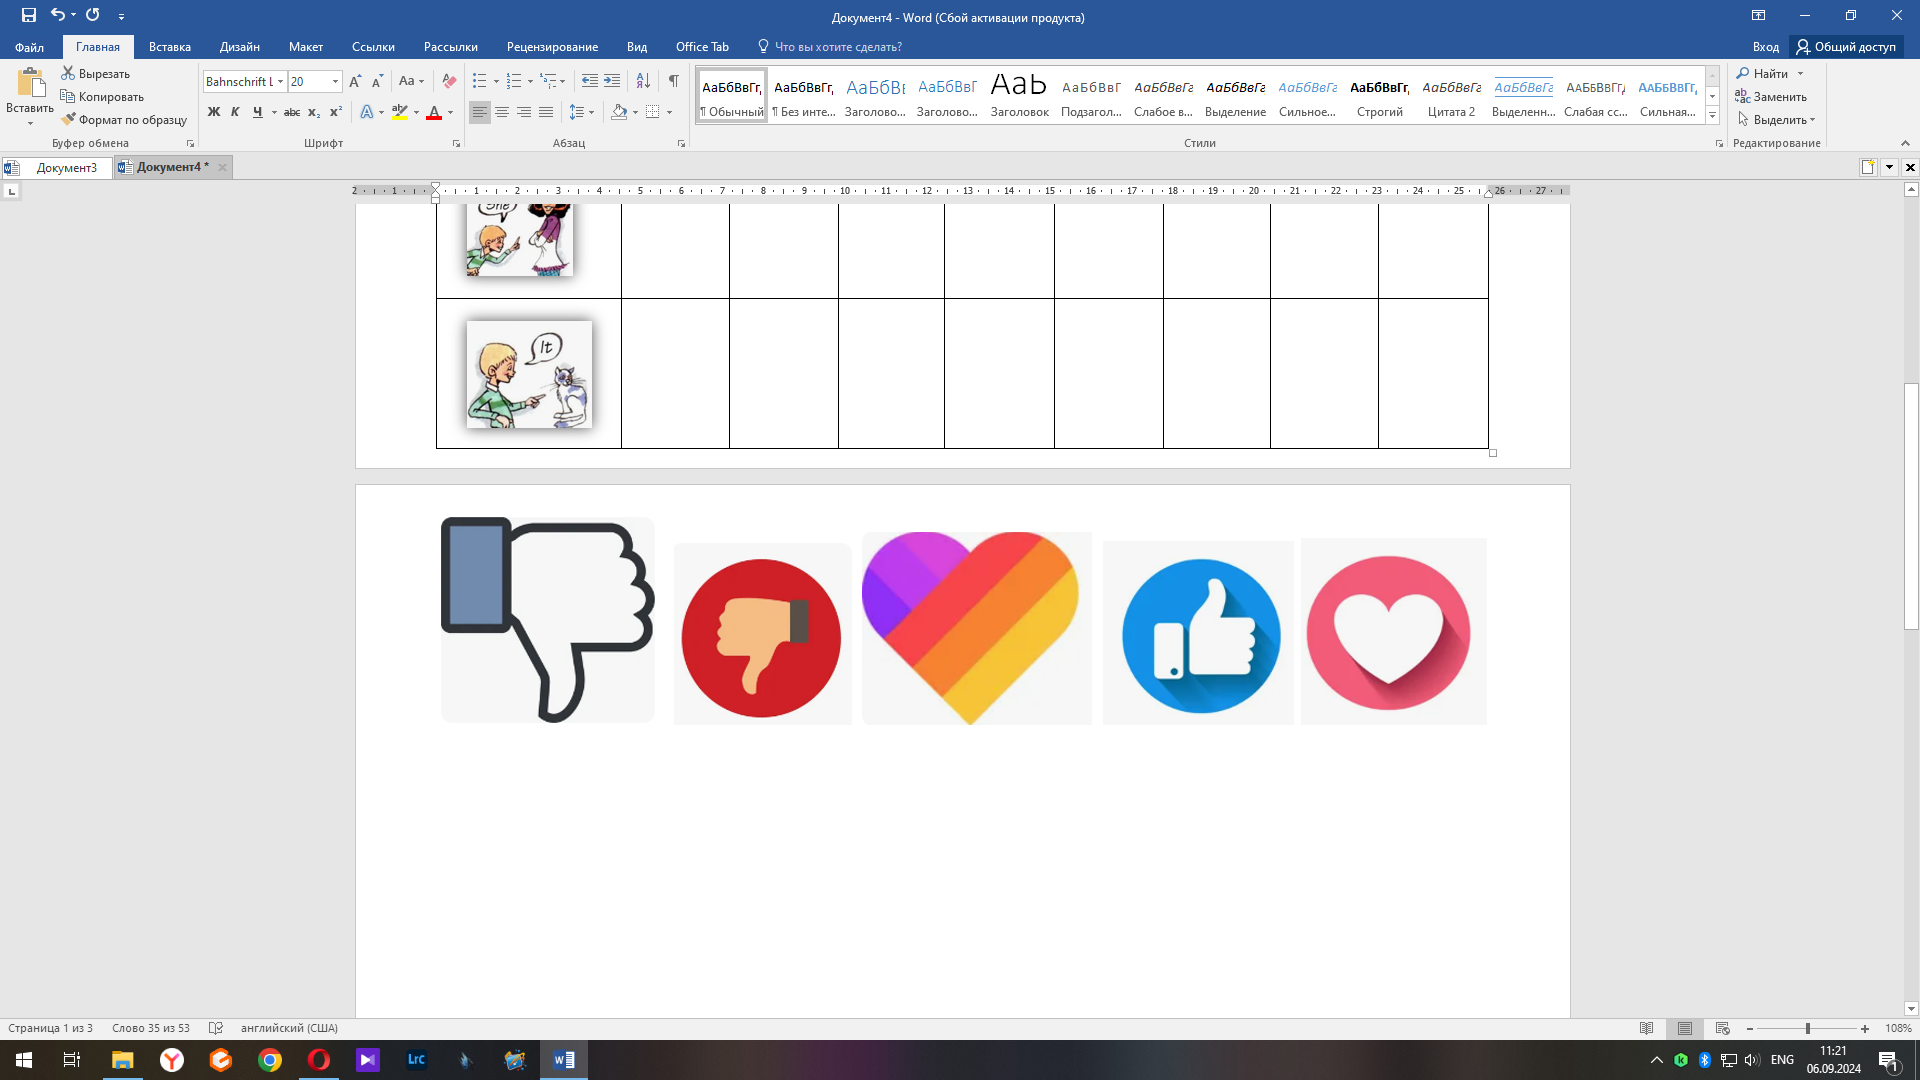Click the Copy (Копировать) button

(103, 97)
